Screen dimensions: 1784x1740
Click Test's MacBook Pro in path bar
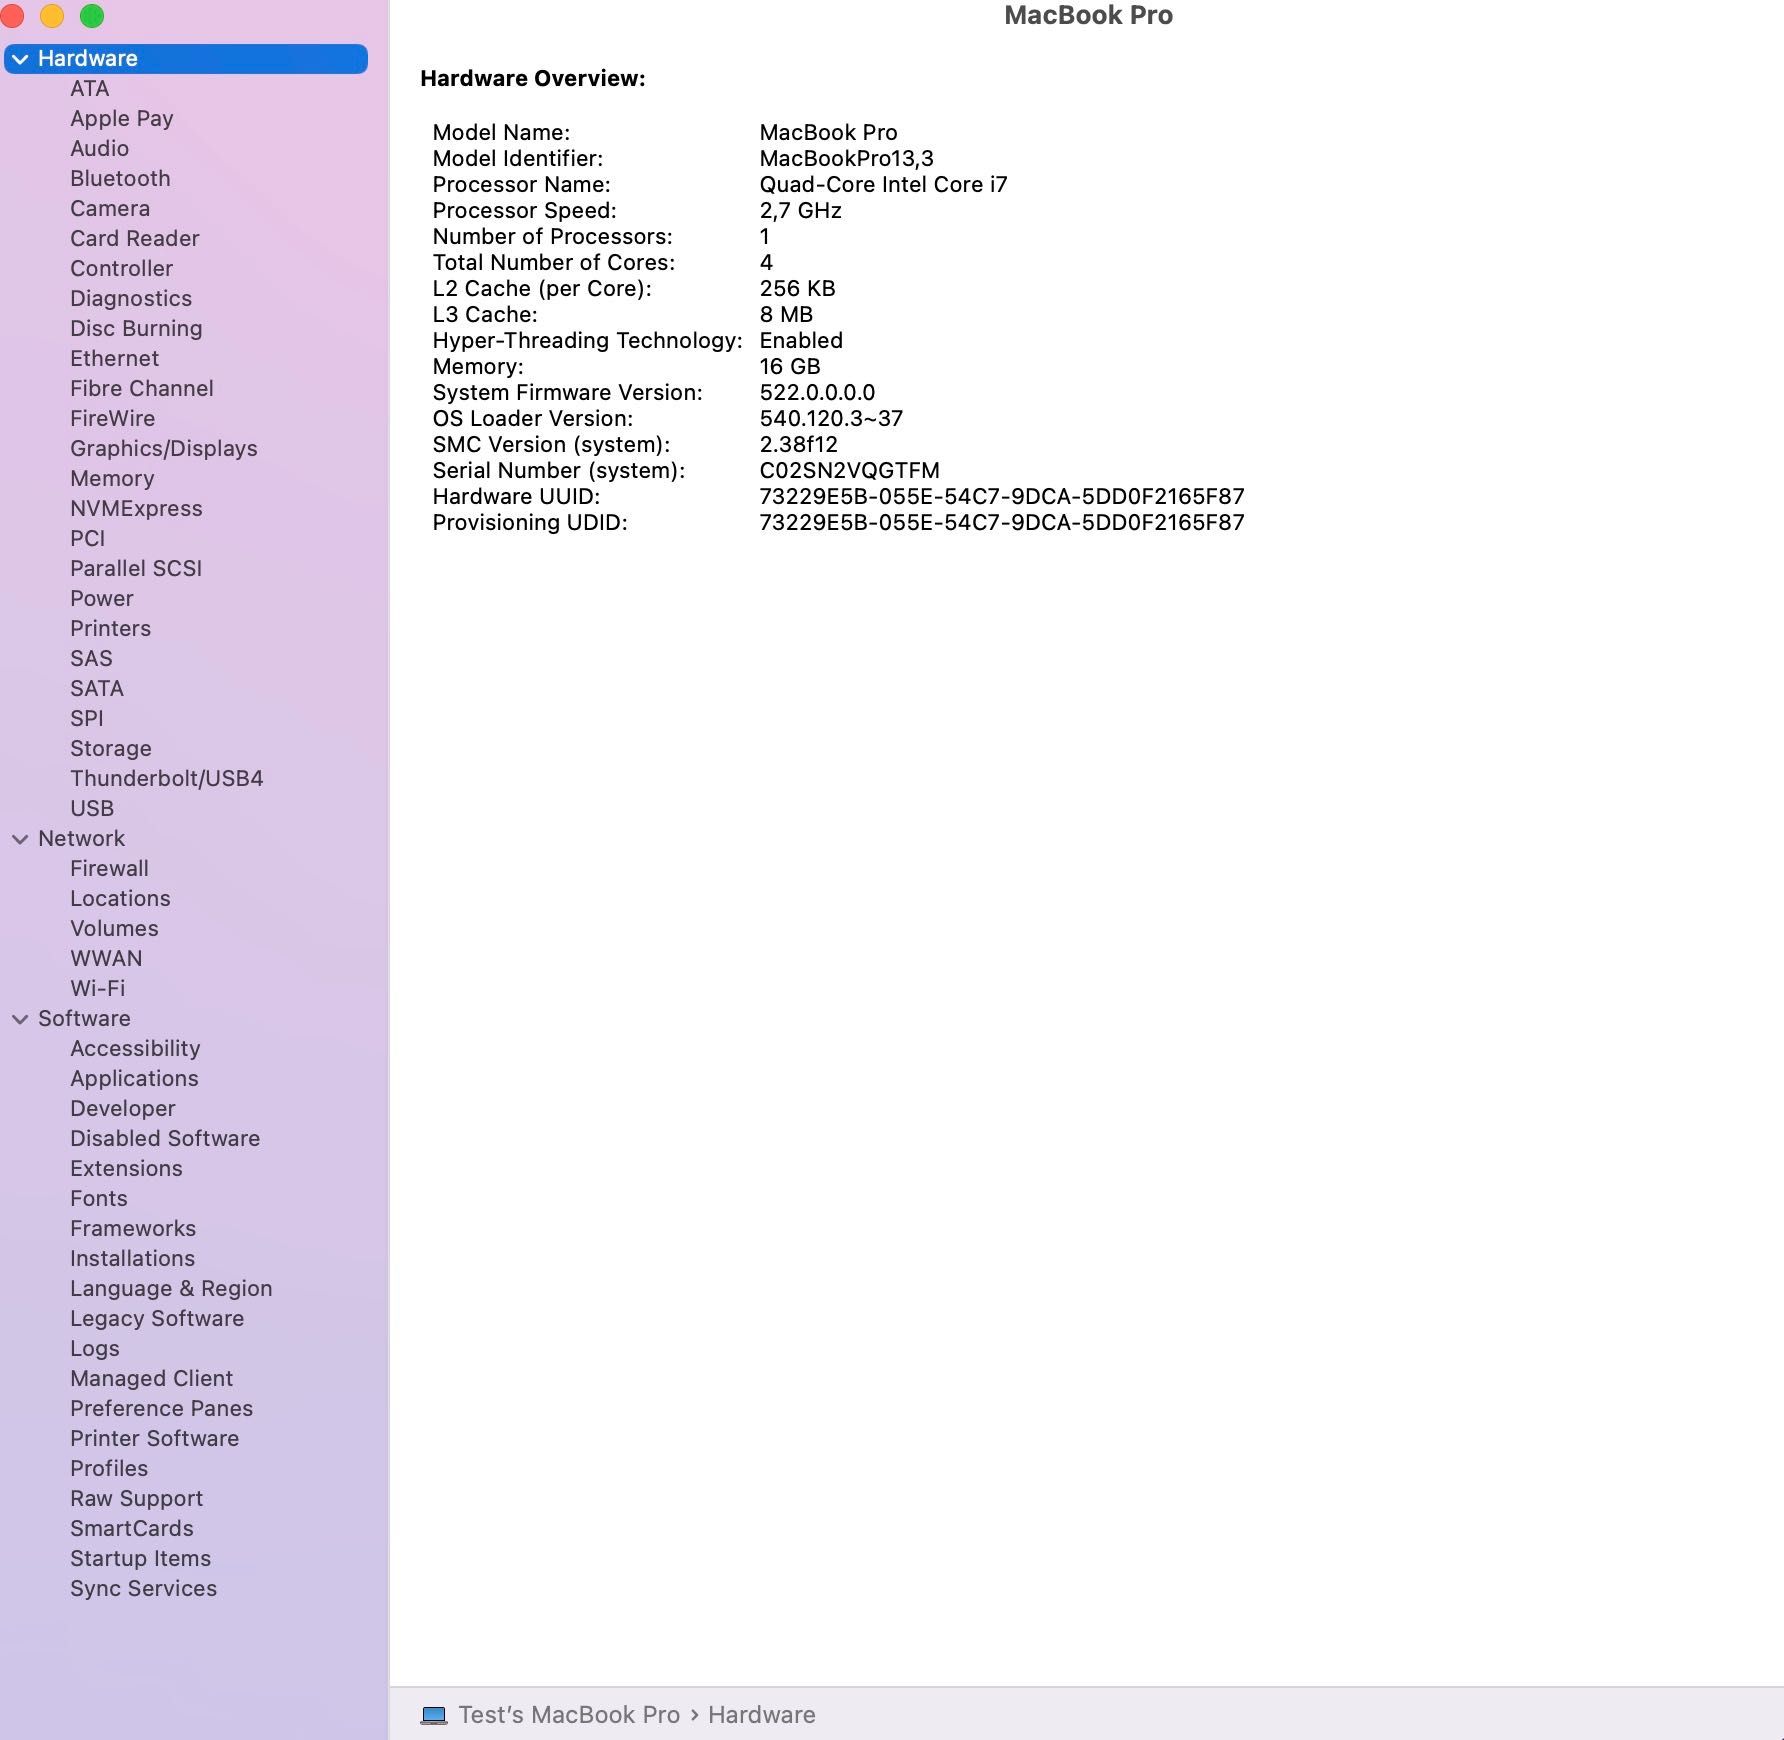pos(569,1715)
